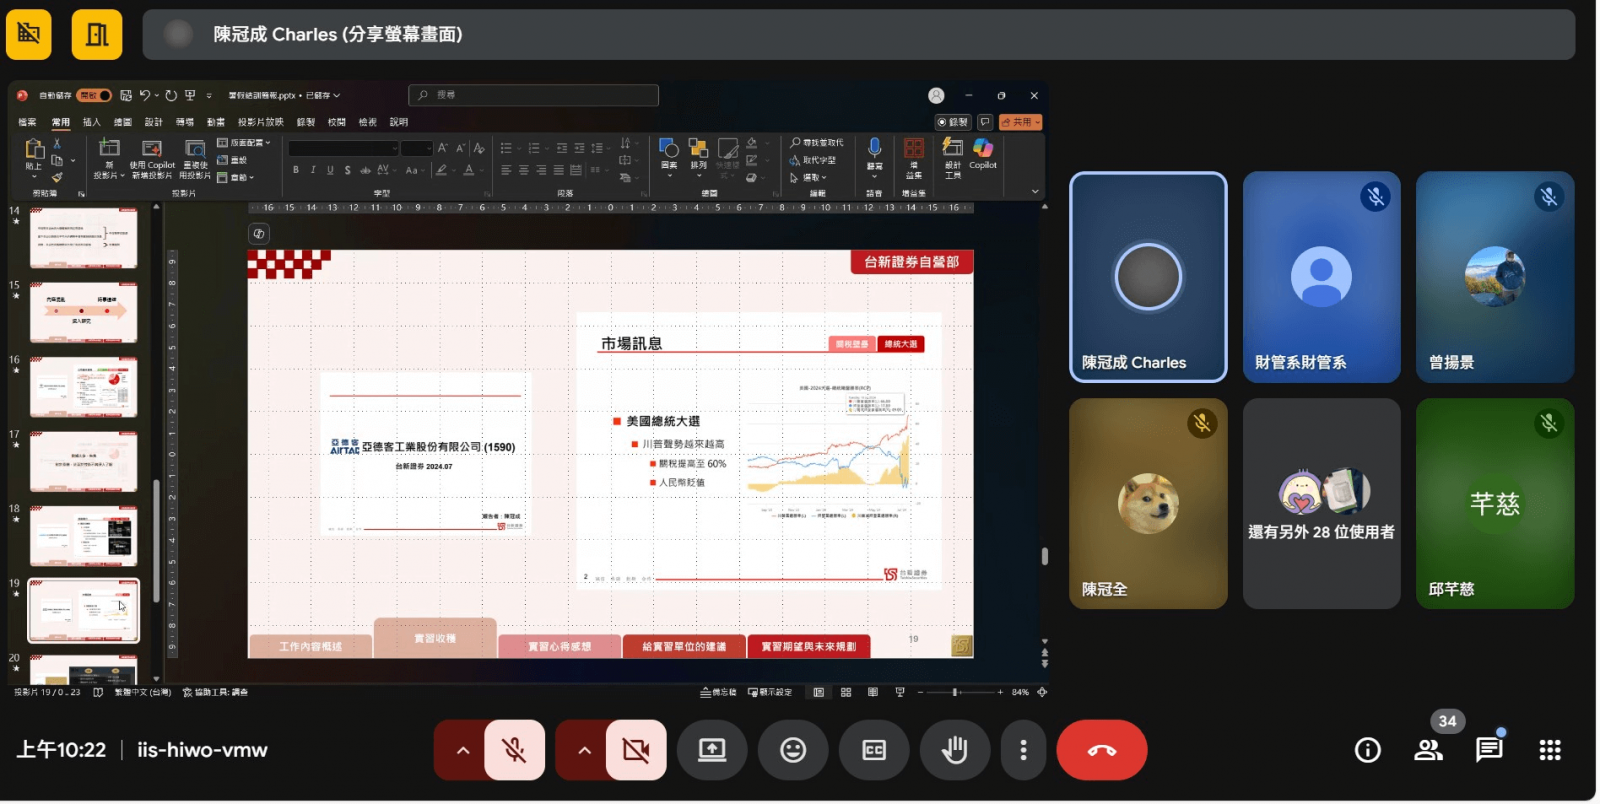Image resolution: width=1600 pixels, height=804 pixels.
Task: Open the Meet activities grid icon
Action: (1550, 750)
